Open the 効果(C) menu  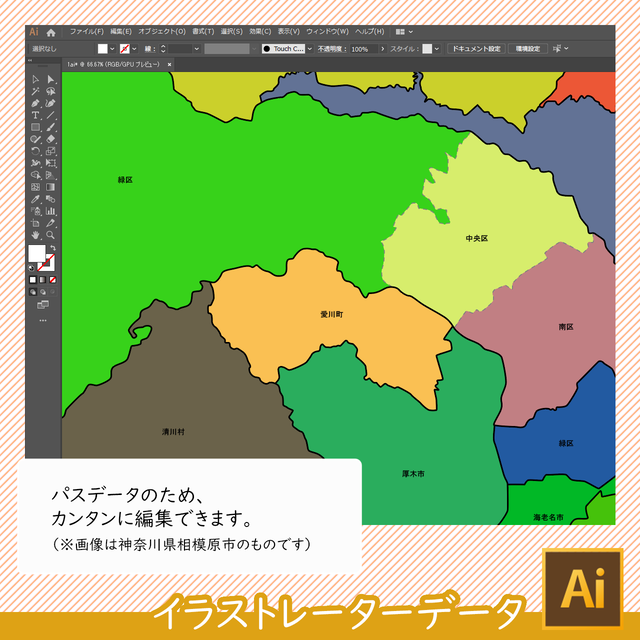(x=260, y=32)
